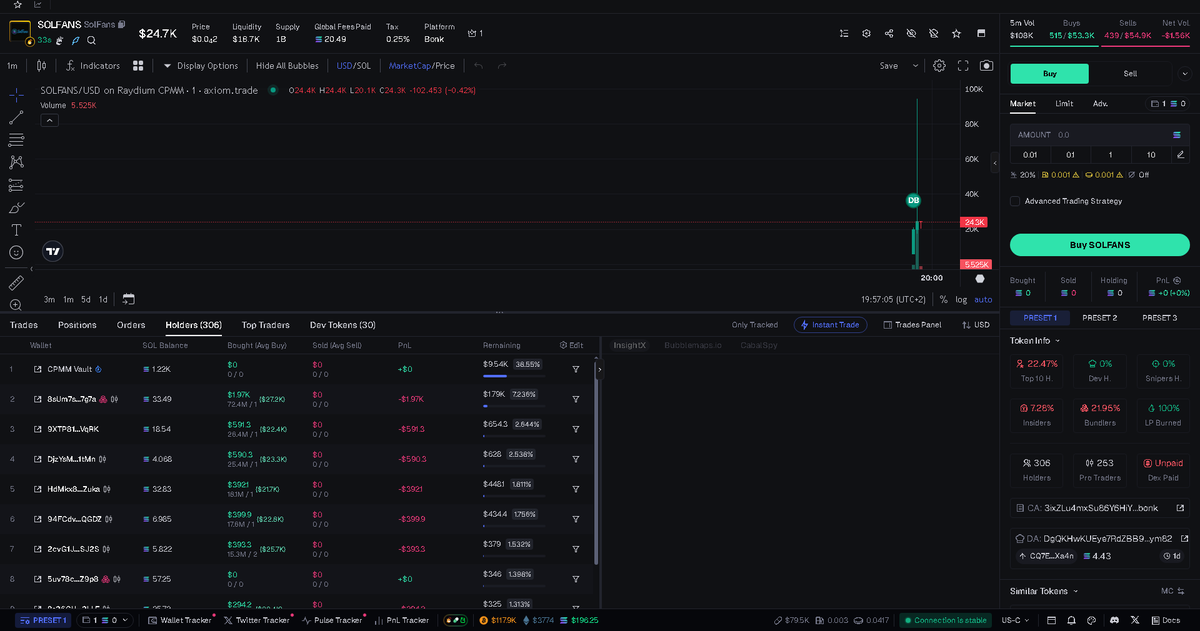Viewport: 1200px width, 631px height.
Task: Collapse the volume indicator legend
Action: 49,120
